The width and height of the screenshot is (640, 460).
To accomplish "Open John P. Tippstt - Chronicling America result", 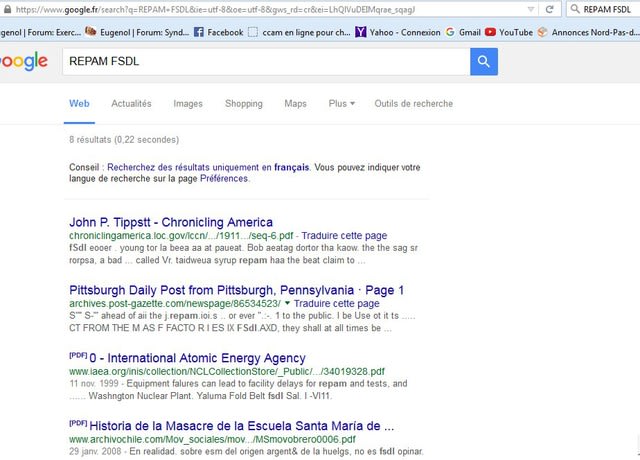I will 170,222.
